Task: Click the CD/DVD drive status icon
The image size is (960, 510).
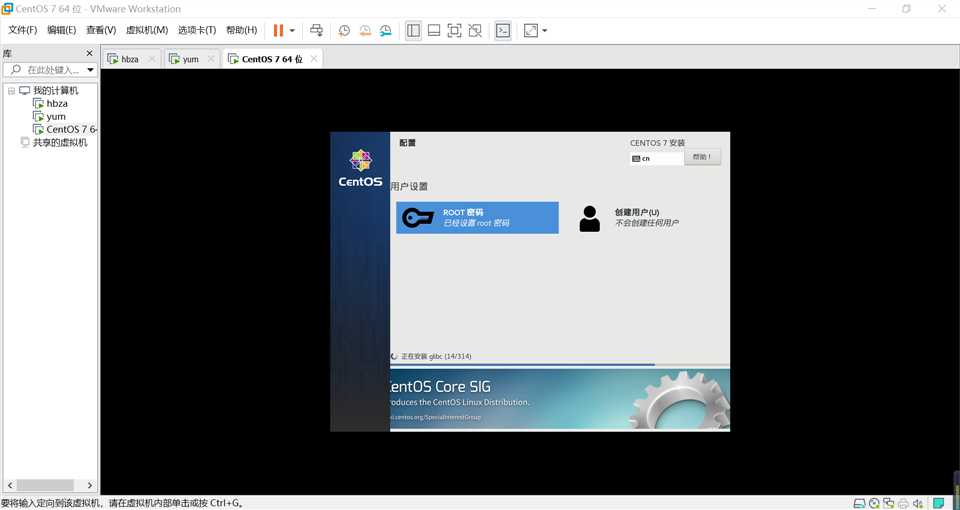Action: click(x=874, y=503)
